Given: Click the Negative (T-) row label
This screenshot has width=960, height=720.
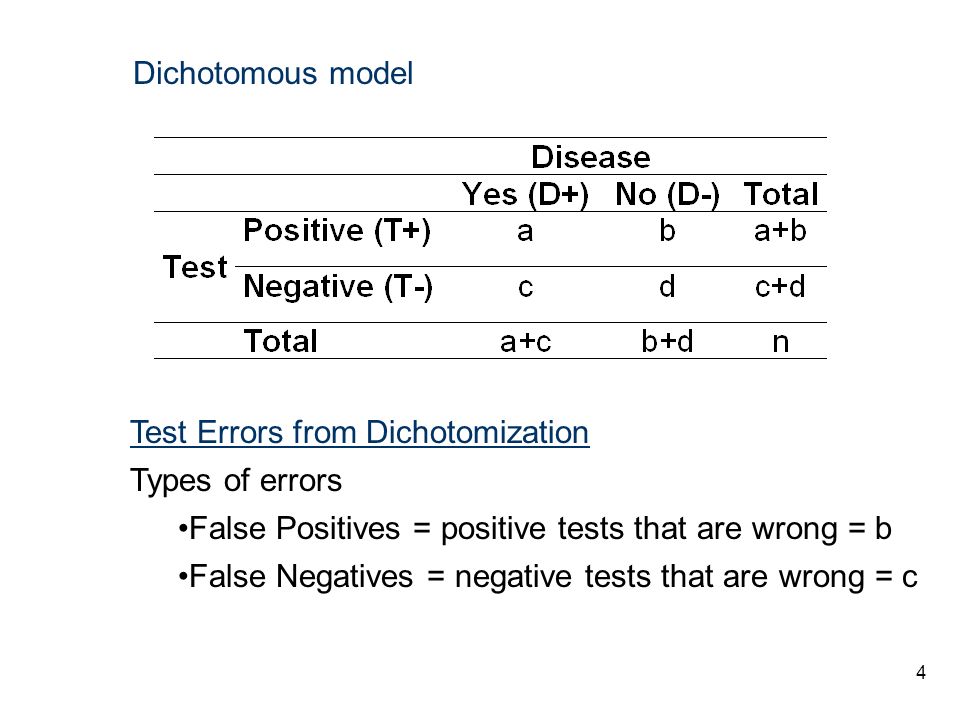Looking at the screenshot, I should (x=338, y=287).
